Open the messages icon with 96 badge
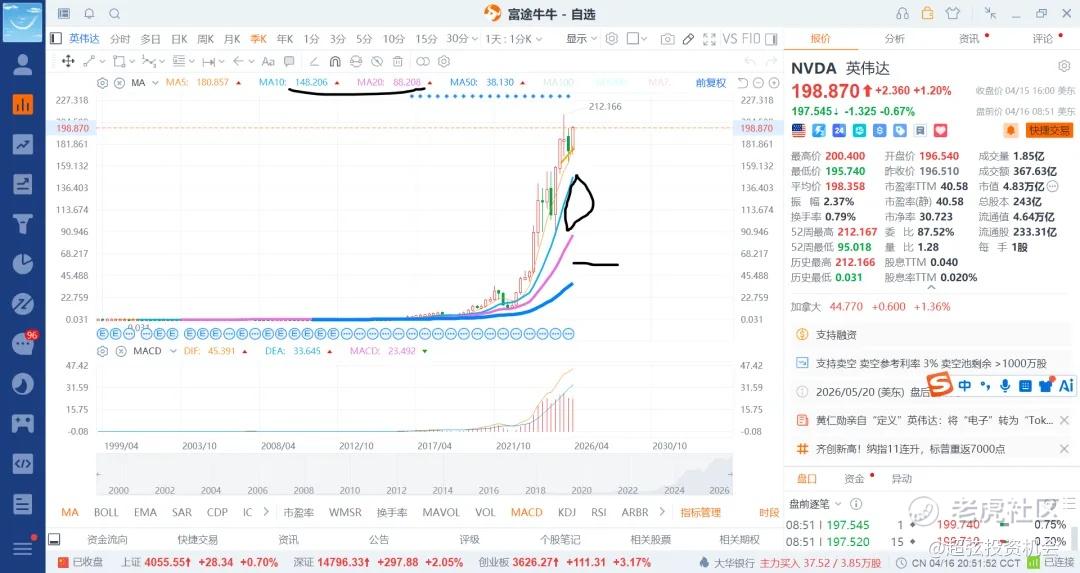The image size is (1080, 573). (23, 344)
